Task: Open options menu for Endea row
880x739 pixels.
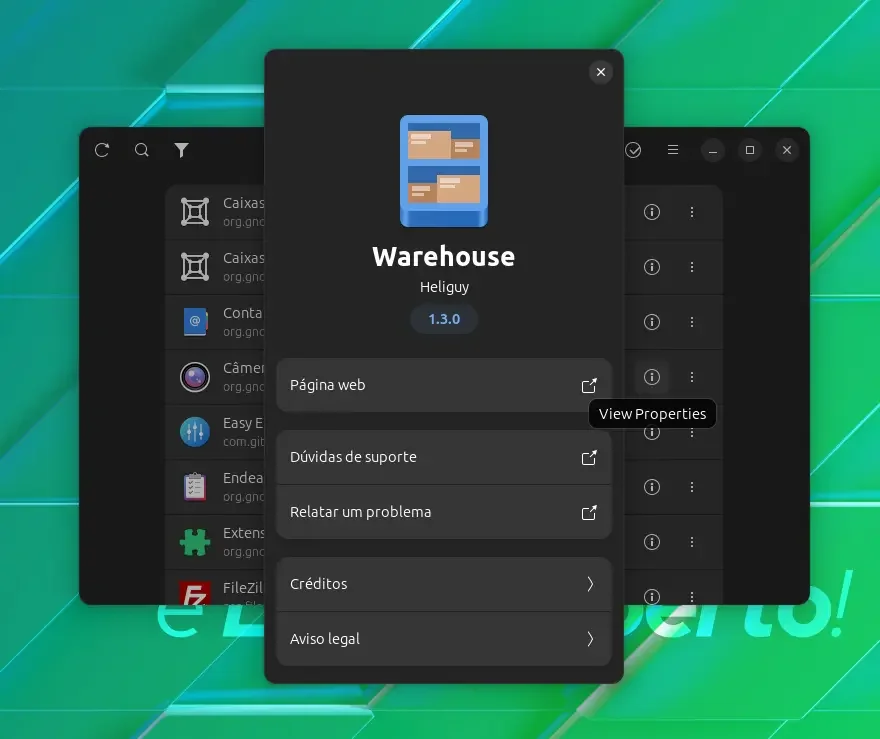Action: pos(692,487)
